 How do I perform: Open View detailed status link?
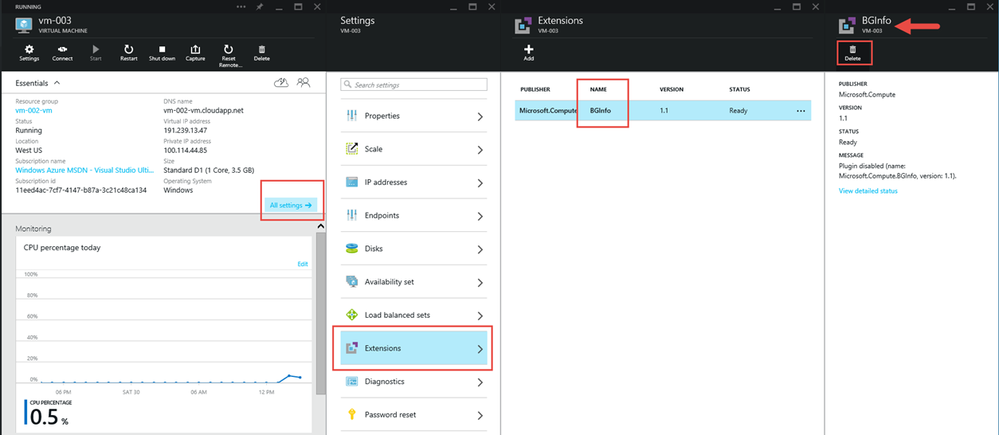point(868,190)
